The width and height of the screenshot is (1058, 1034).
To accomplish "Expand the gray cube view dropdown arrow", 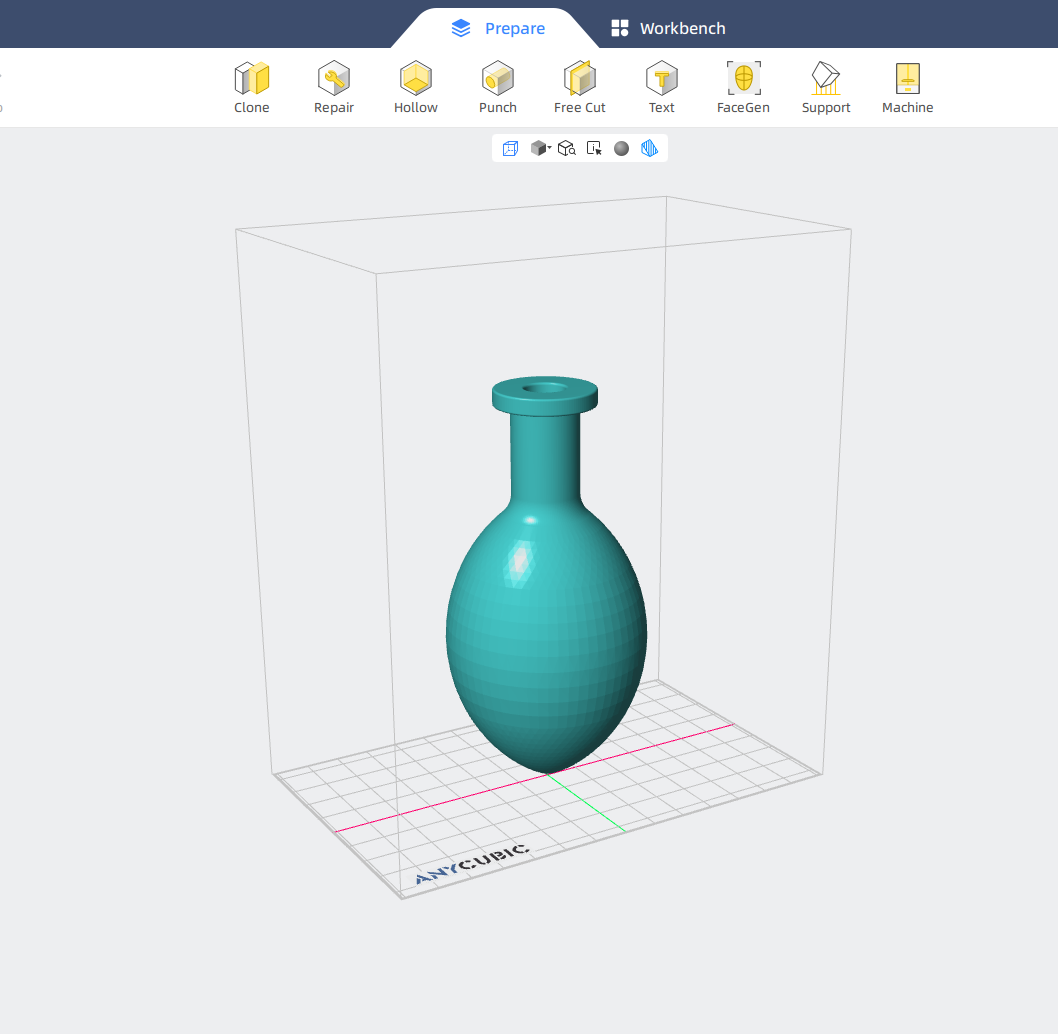I will click(550, 149).
